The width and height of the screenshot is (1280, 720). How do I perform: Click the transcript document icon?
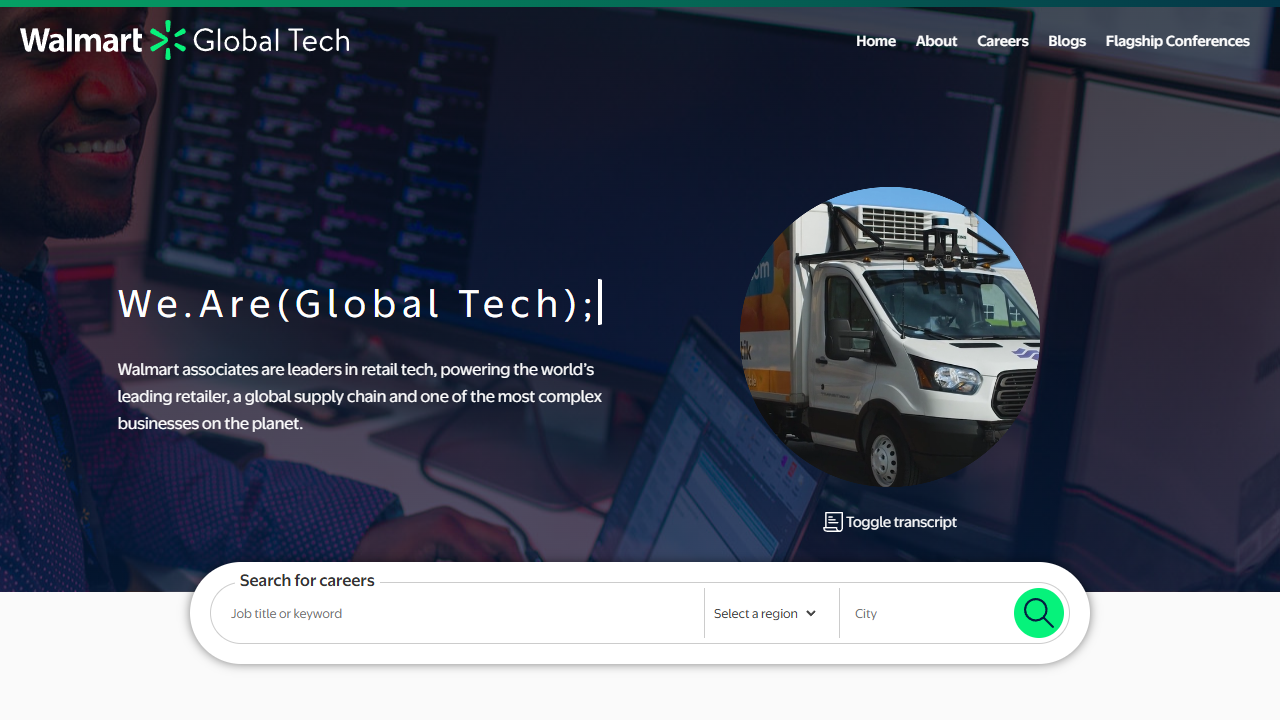[832, 522]
